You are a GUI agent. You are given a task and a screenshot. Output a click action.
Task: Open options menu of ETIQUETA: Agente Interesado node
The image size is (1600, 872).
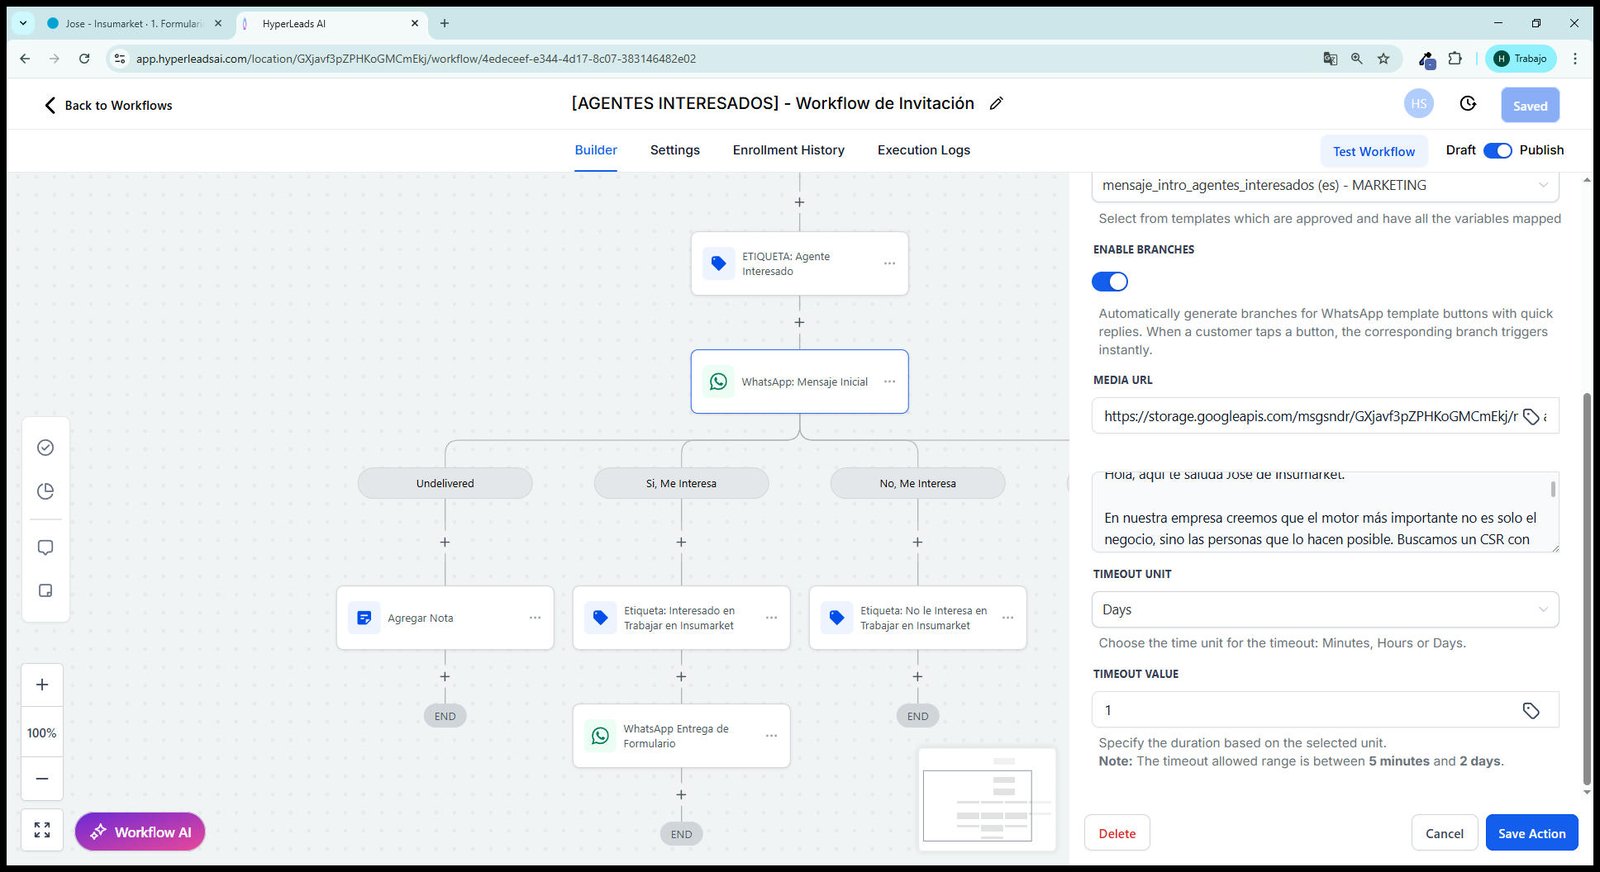[x=889, y=264]
